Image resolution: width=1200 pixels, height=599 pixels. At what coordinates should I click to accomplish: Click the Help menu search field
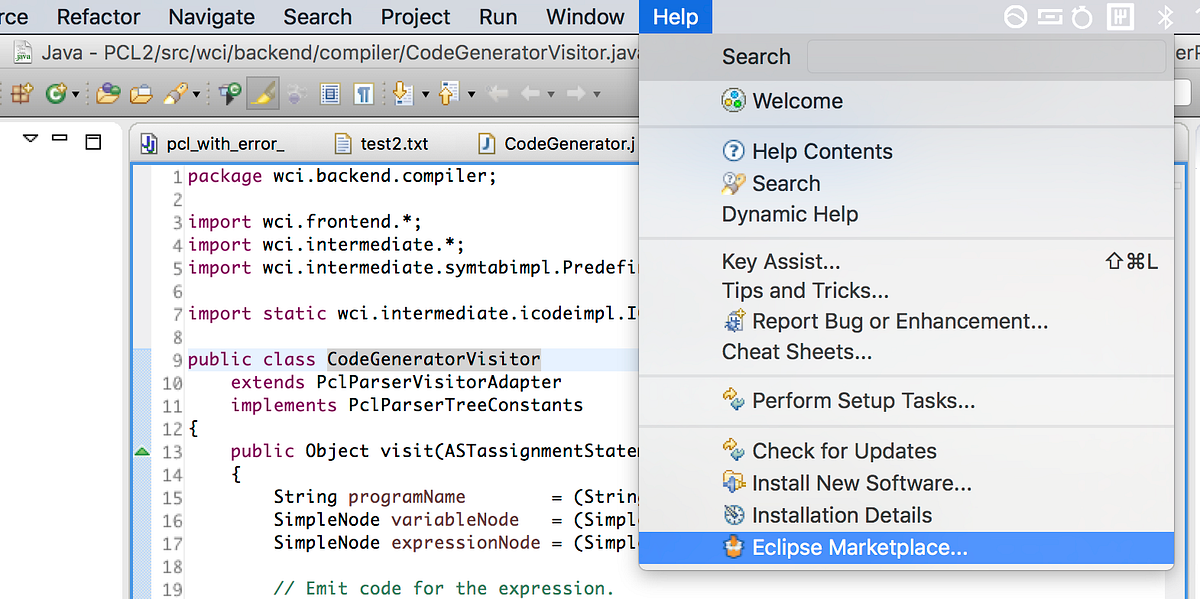coord(985,56)
